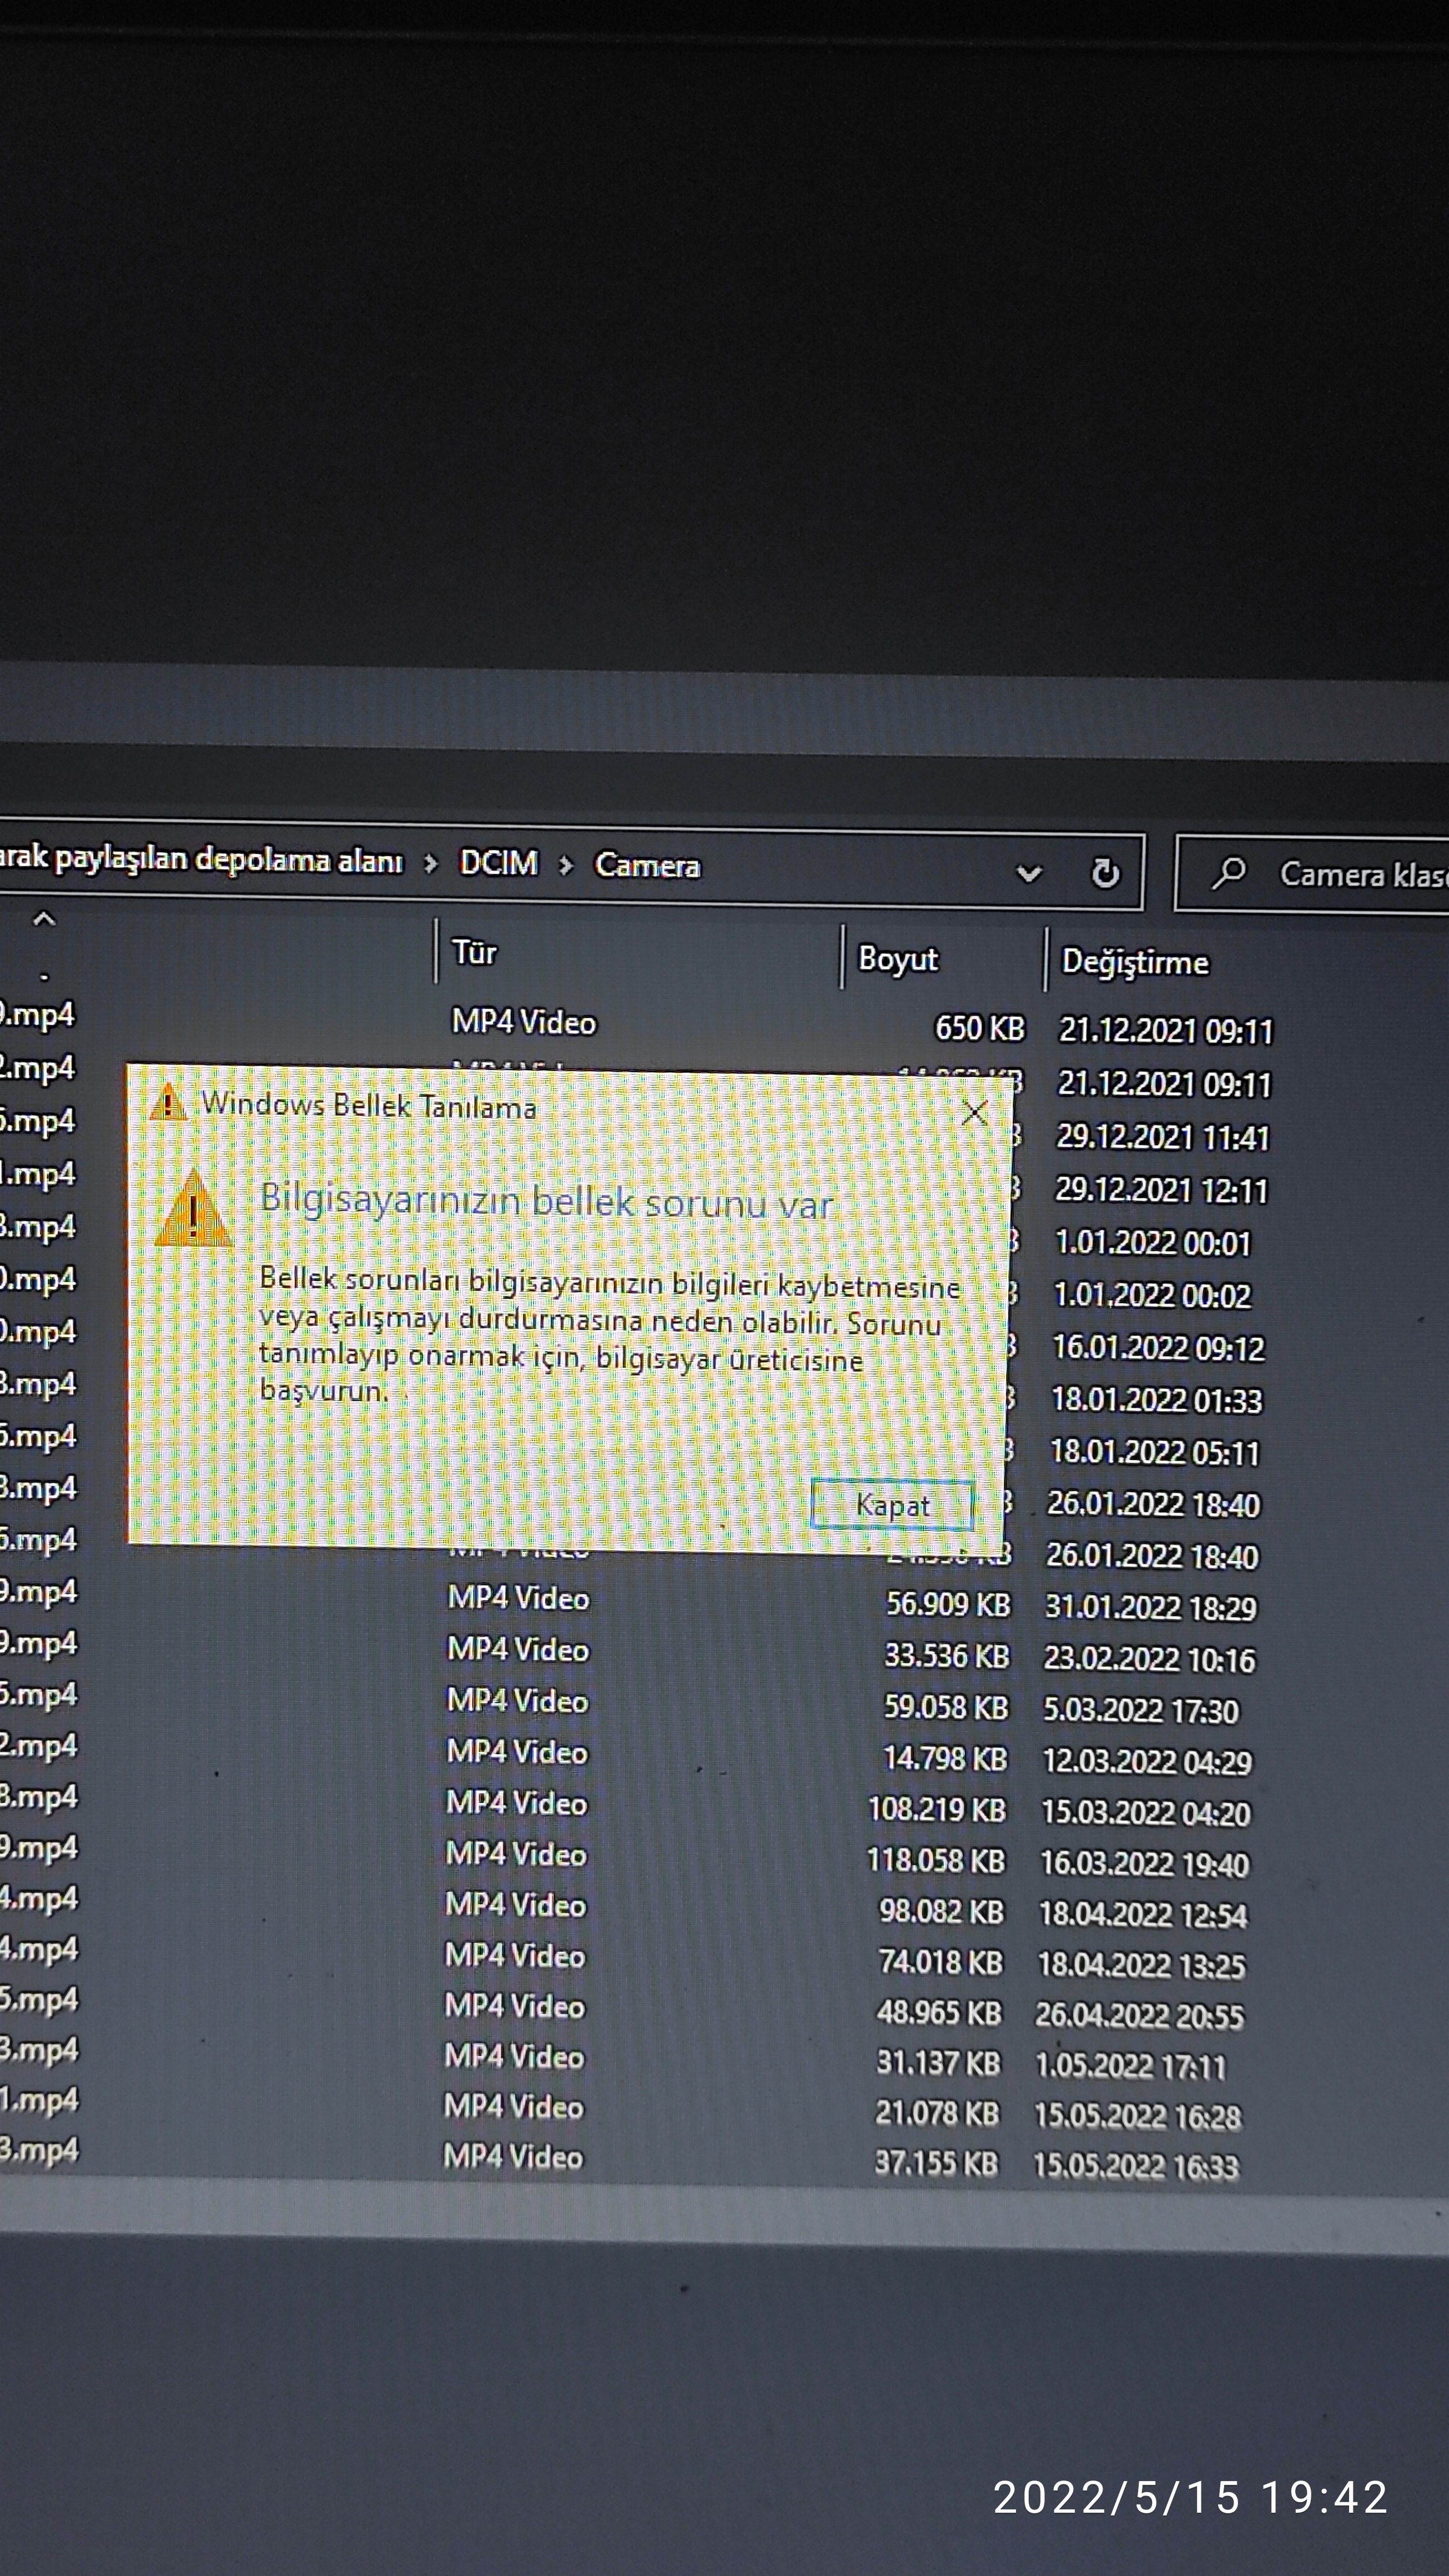Screen dimensions: 1449x2576
Task: Click the large warning icon in dialog
Action: click(193, 1212)
